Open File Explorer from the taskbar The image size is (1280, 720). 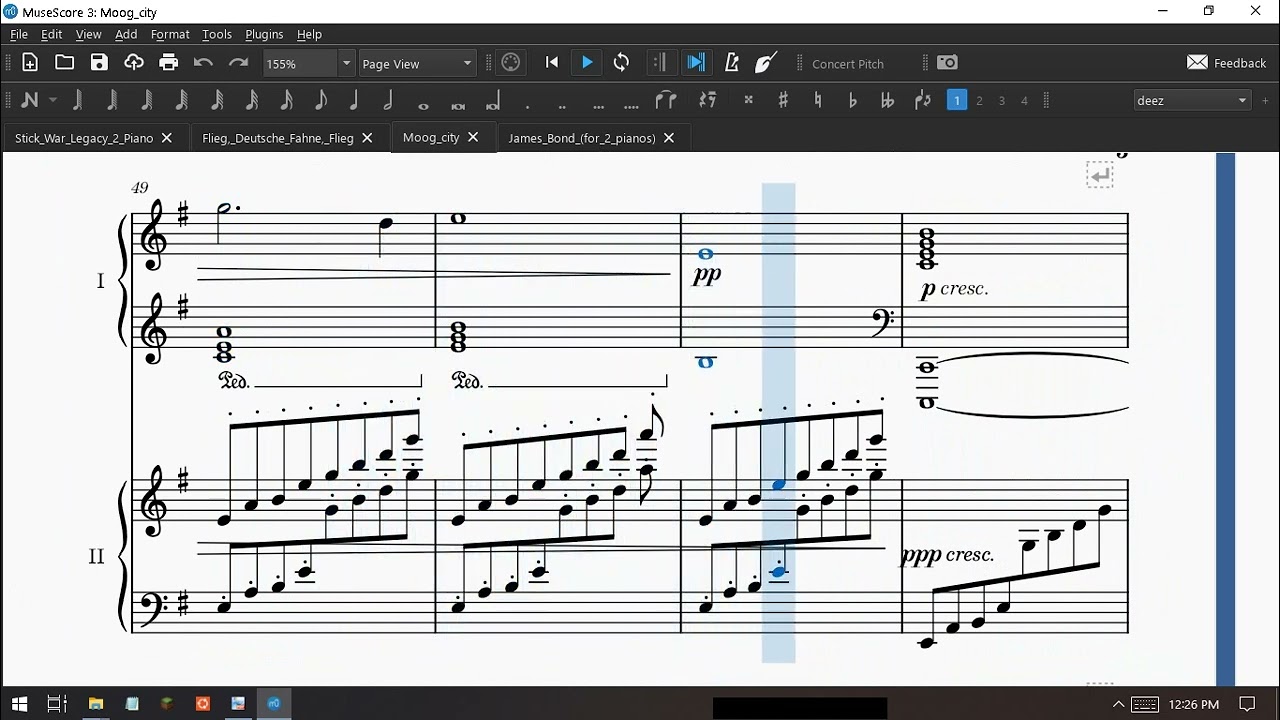(x=96, y=704)
